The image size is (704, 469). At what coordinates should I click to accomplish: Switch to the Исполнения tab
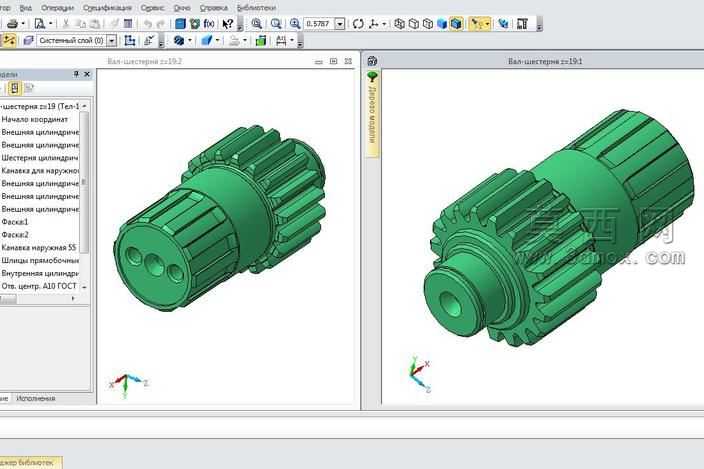(35, 399)
